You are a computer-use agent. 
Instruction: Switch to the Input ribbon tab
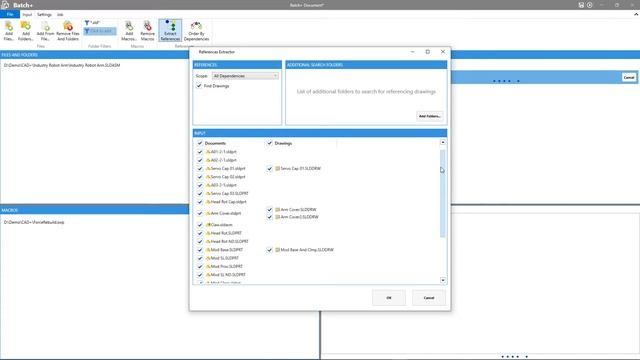click(27, 15)
